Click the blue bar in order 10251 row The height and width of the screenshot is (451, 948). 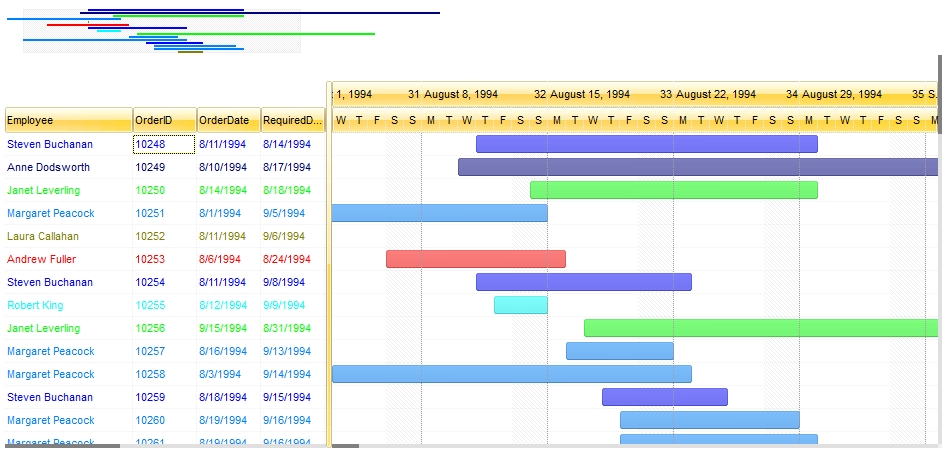[x=439, y=213]
